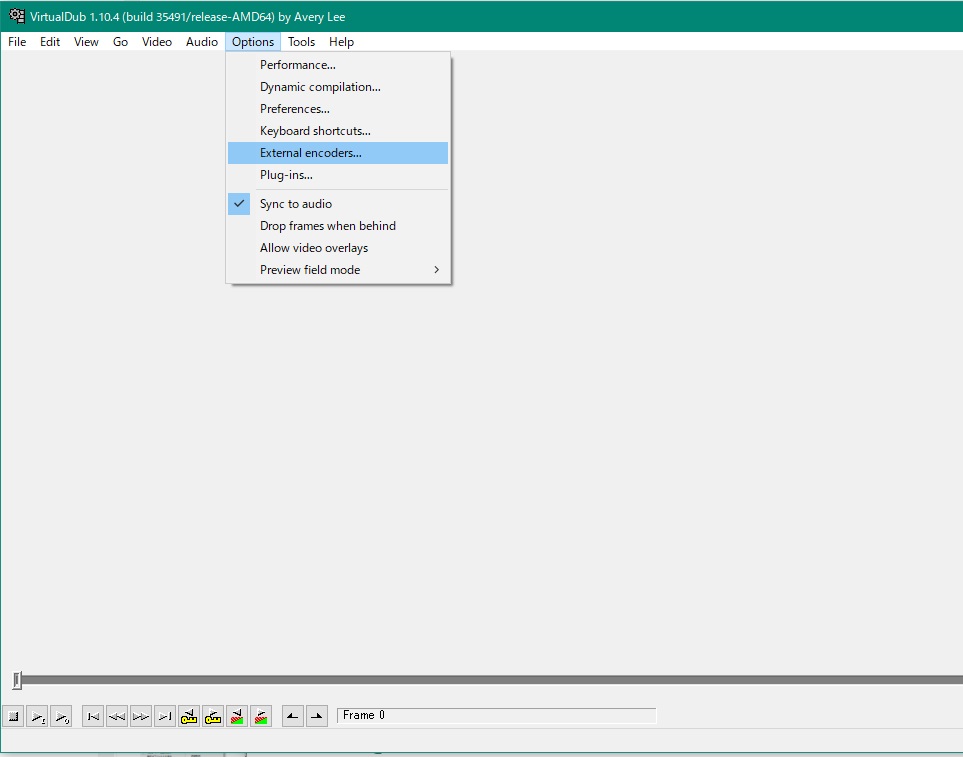Choose Performance... from Options menu
Screen dimensions: 963x757
338,65
